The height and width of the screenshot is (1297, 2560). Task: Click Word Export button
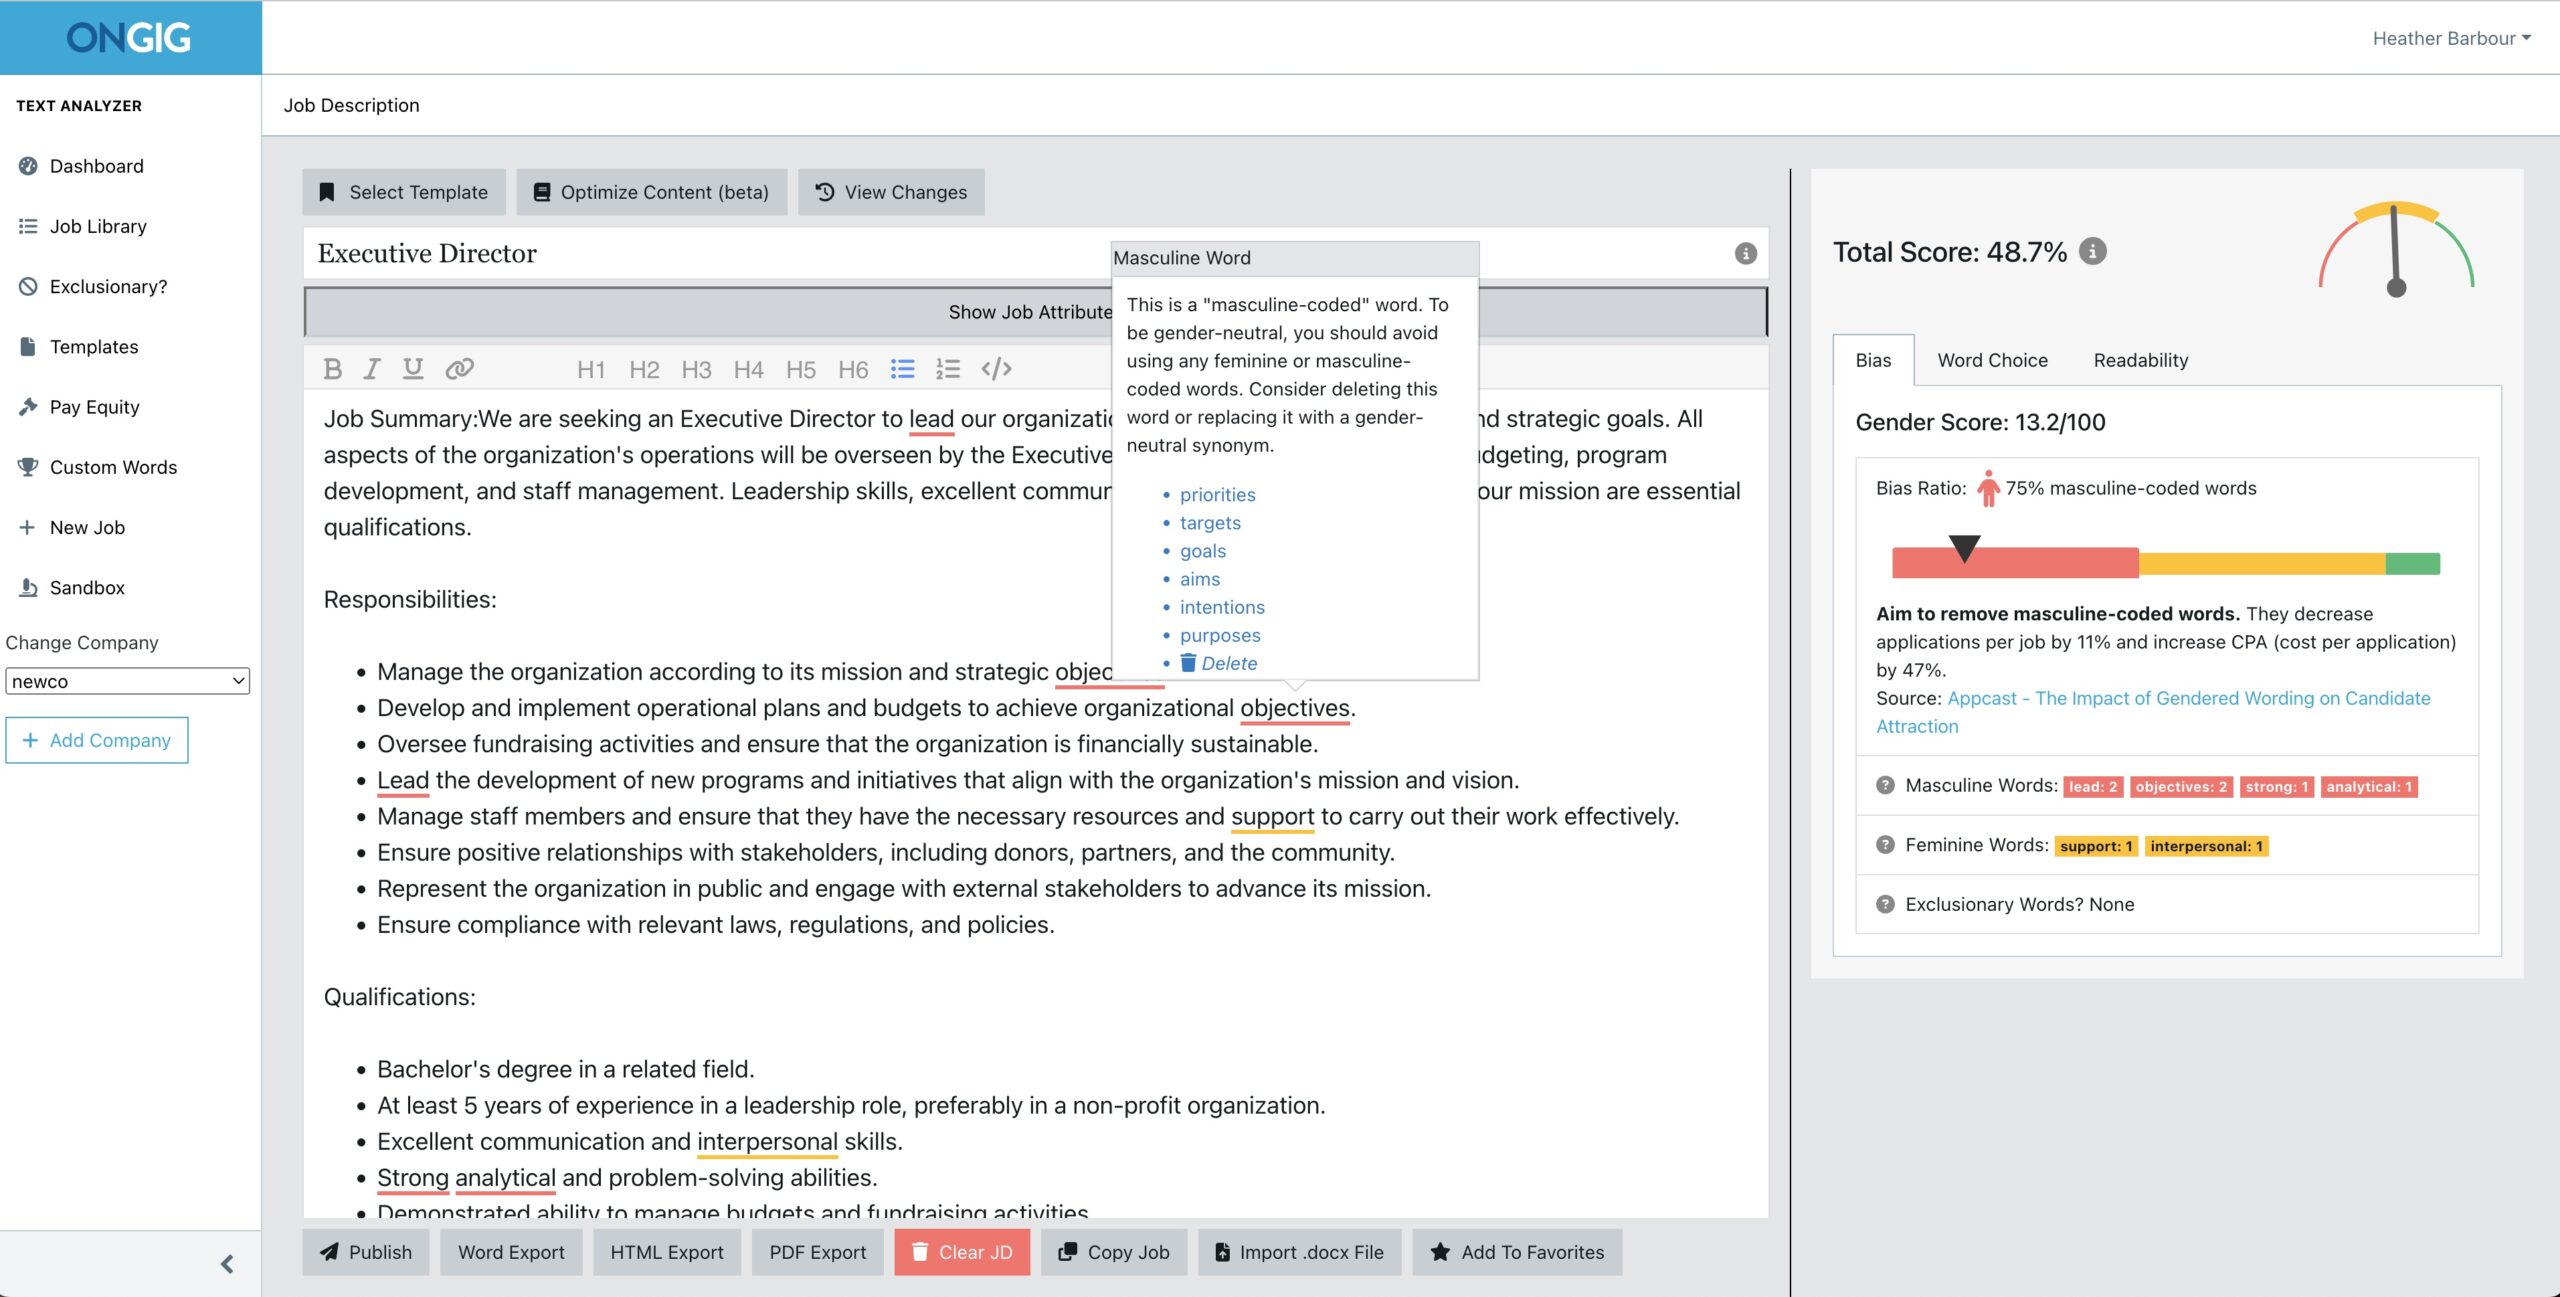pyautogui.click(x=511, y=1252)
